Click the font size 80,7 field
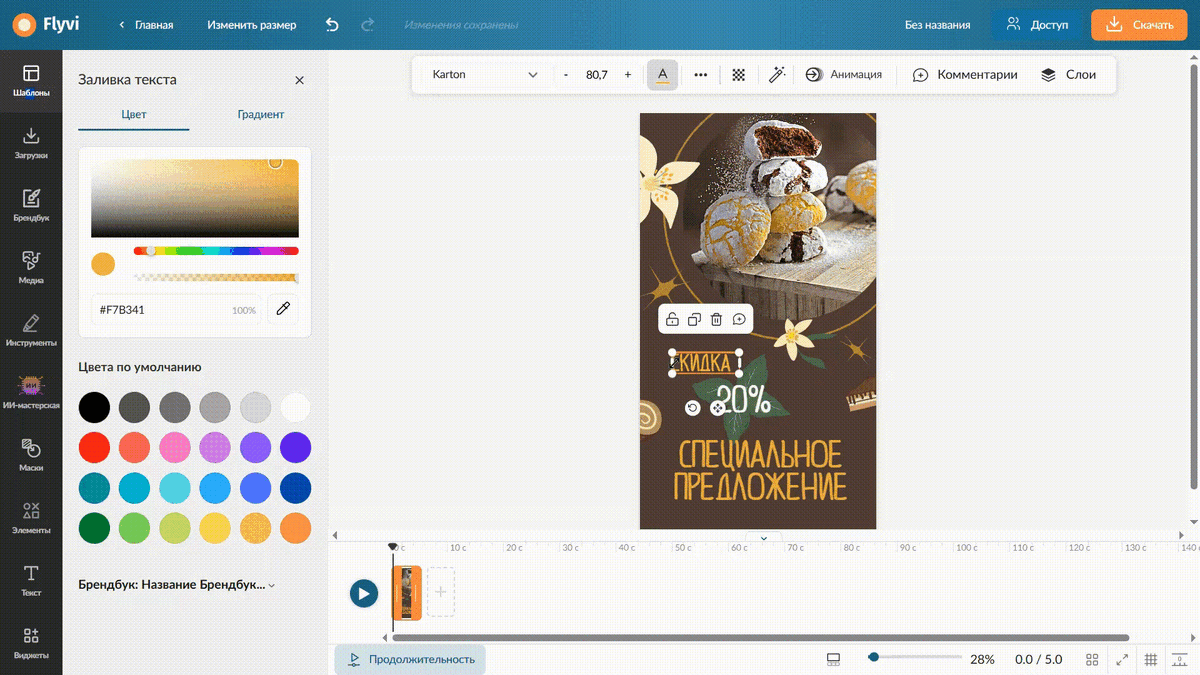 [x=597, y=75]
